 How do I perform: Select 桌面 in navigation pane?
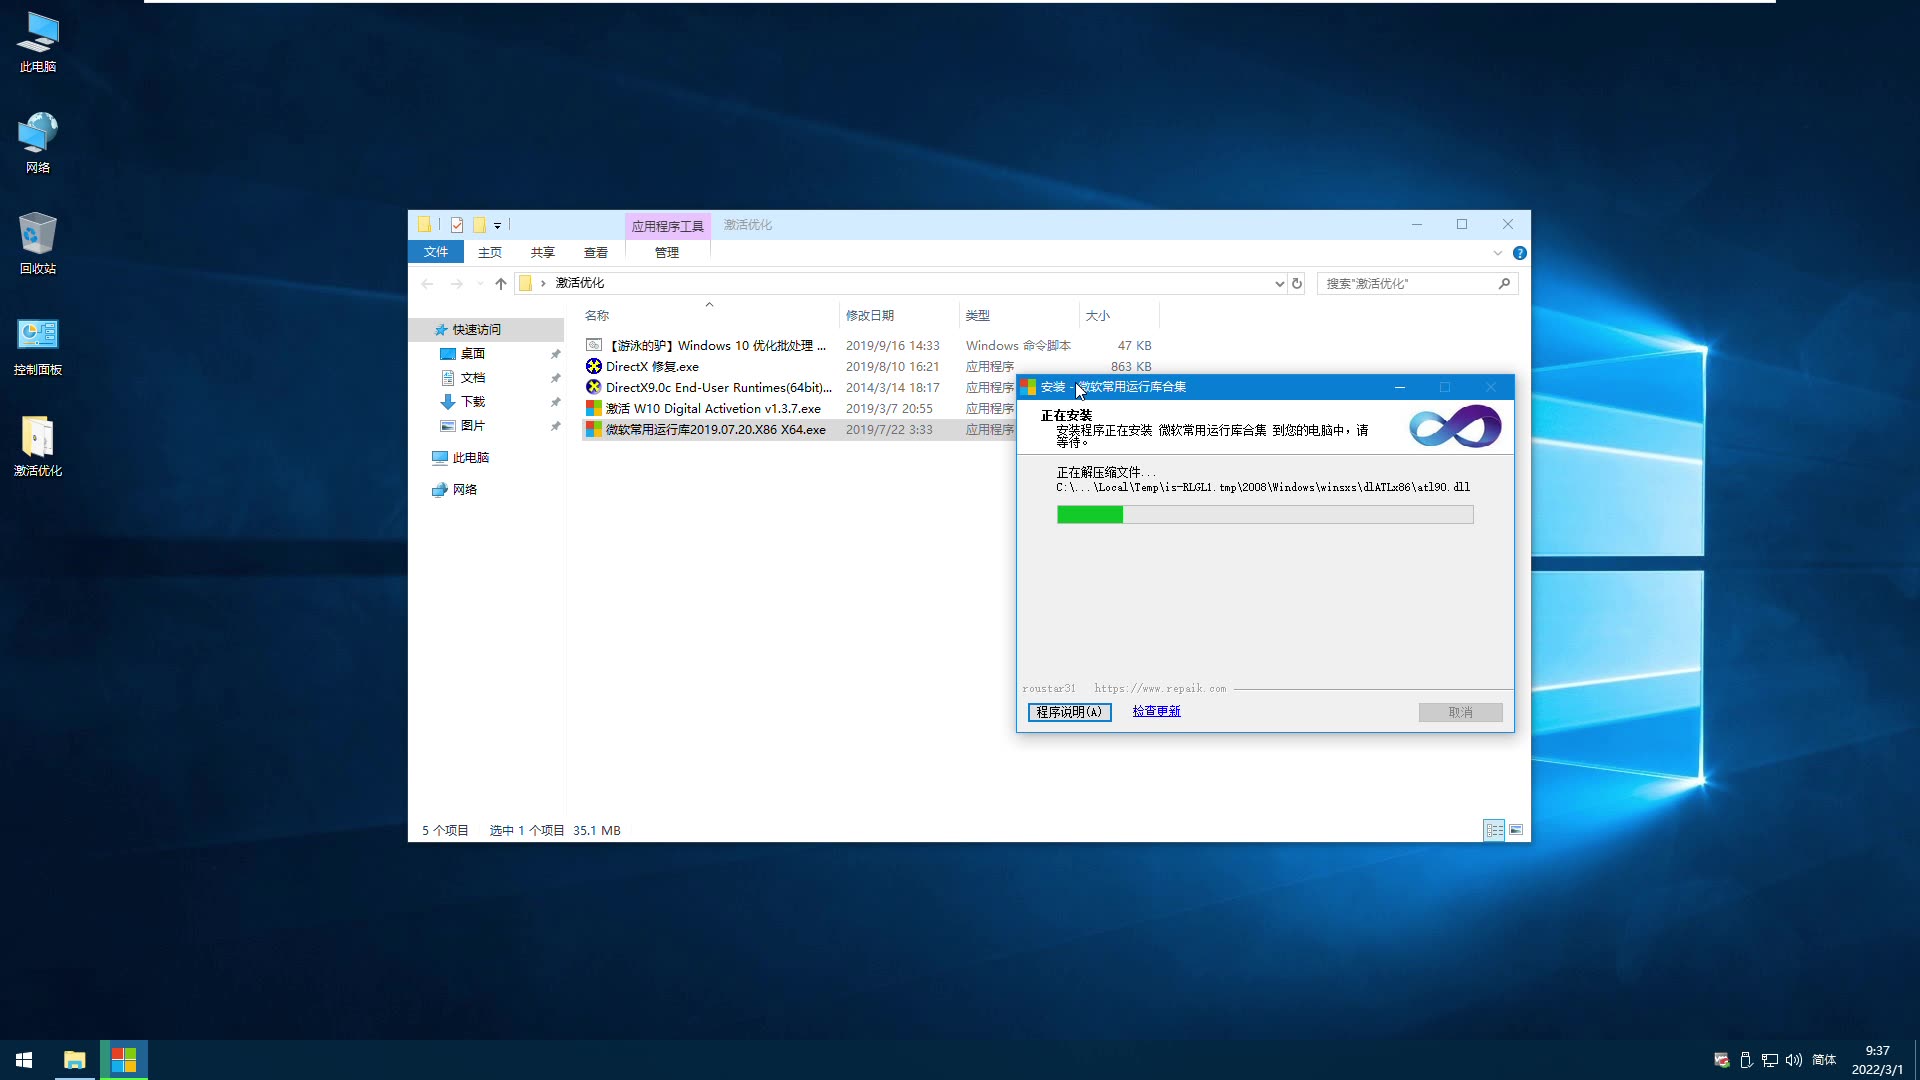click(x=487, y=354)
